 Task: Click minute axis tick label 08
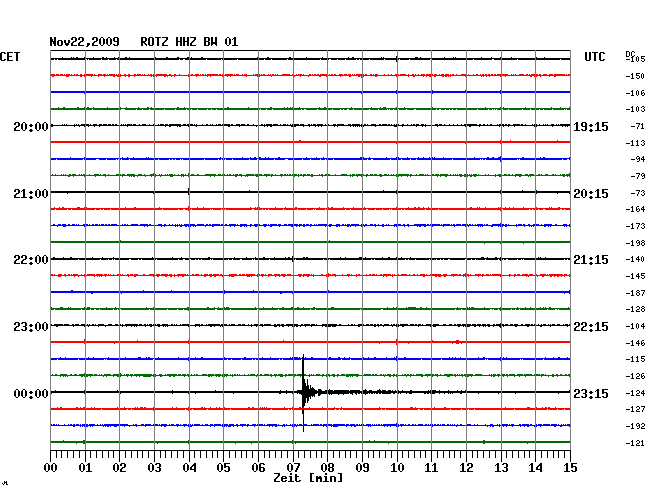tap(327, 468)
